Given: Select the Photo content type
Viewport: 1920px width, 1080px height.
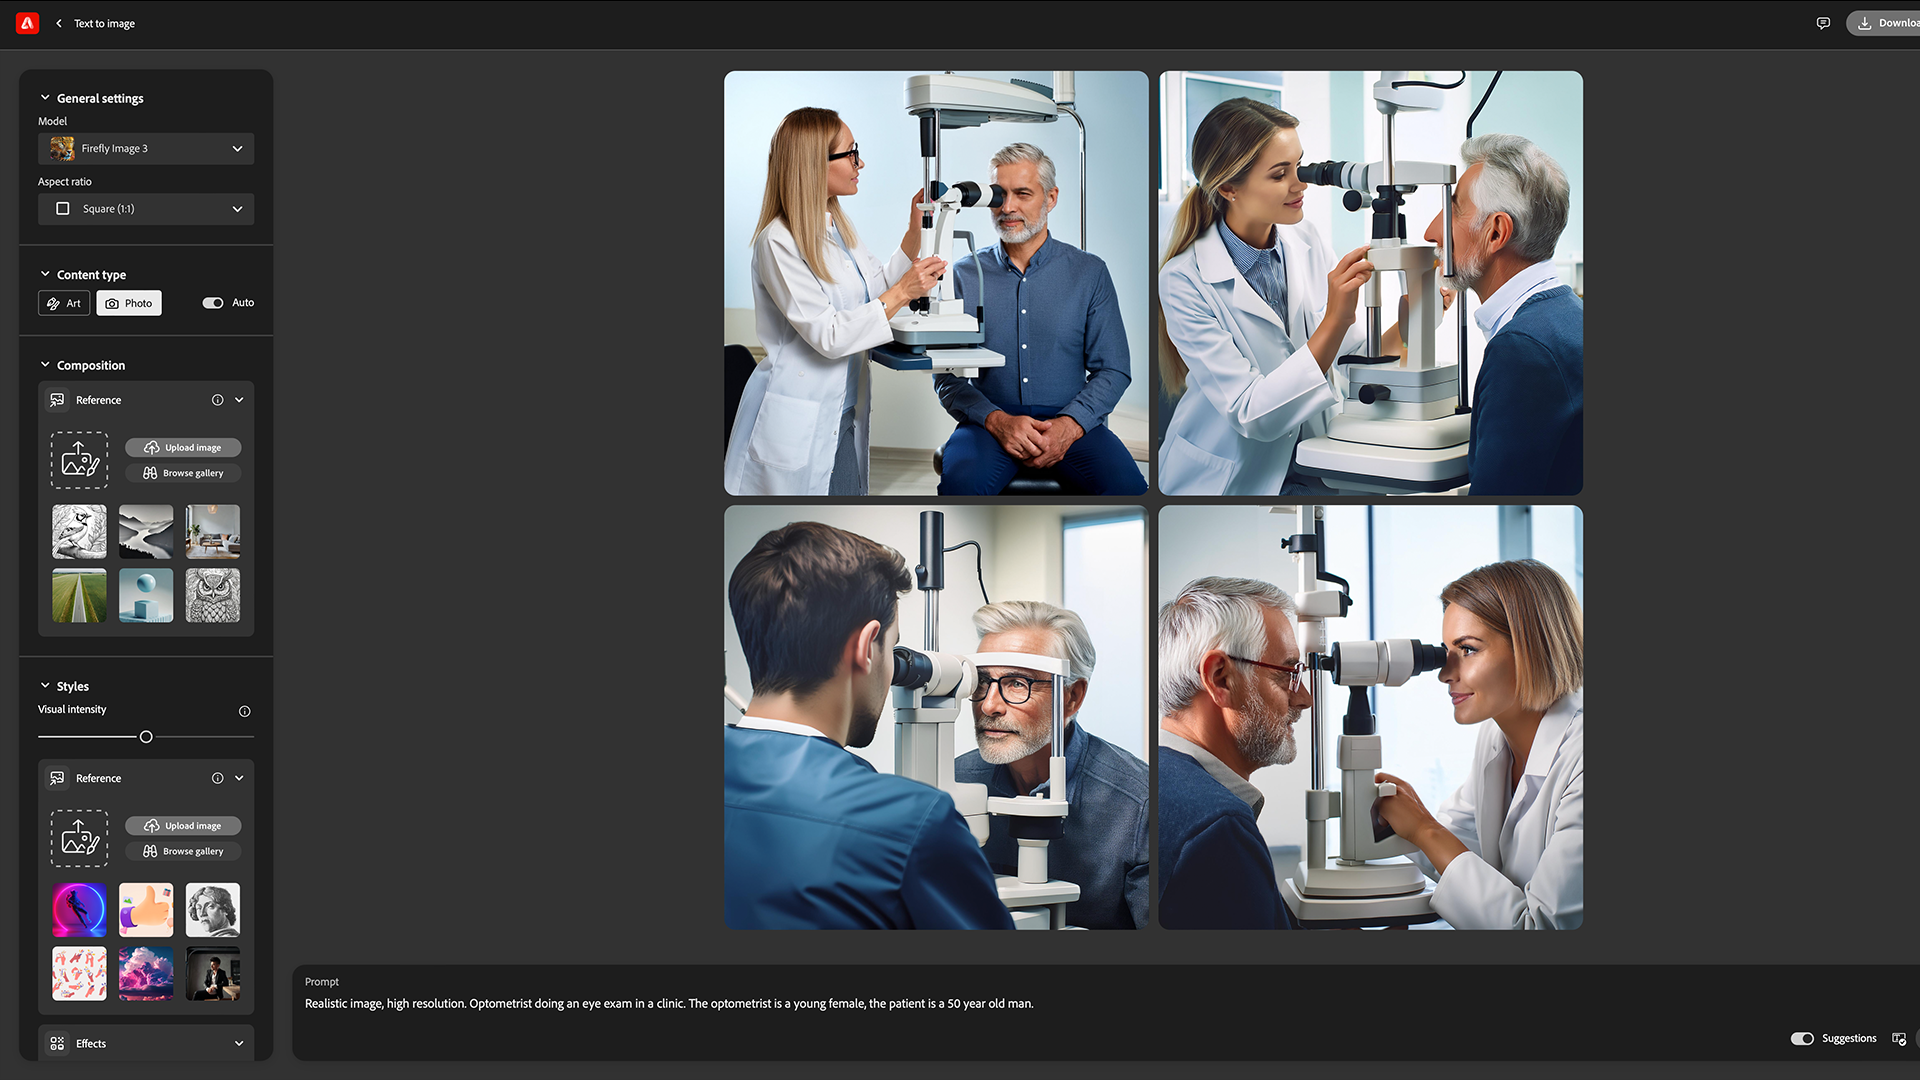Looking at the screenshot, I should (x=129, y=303).
